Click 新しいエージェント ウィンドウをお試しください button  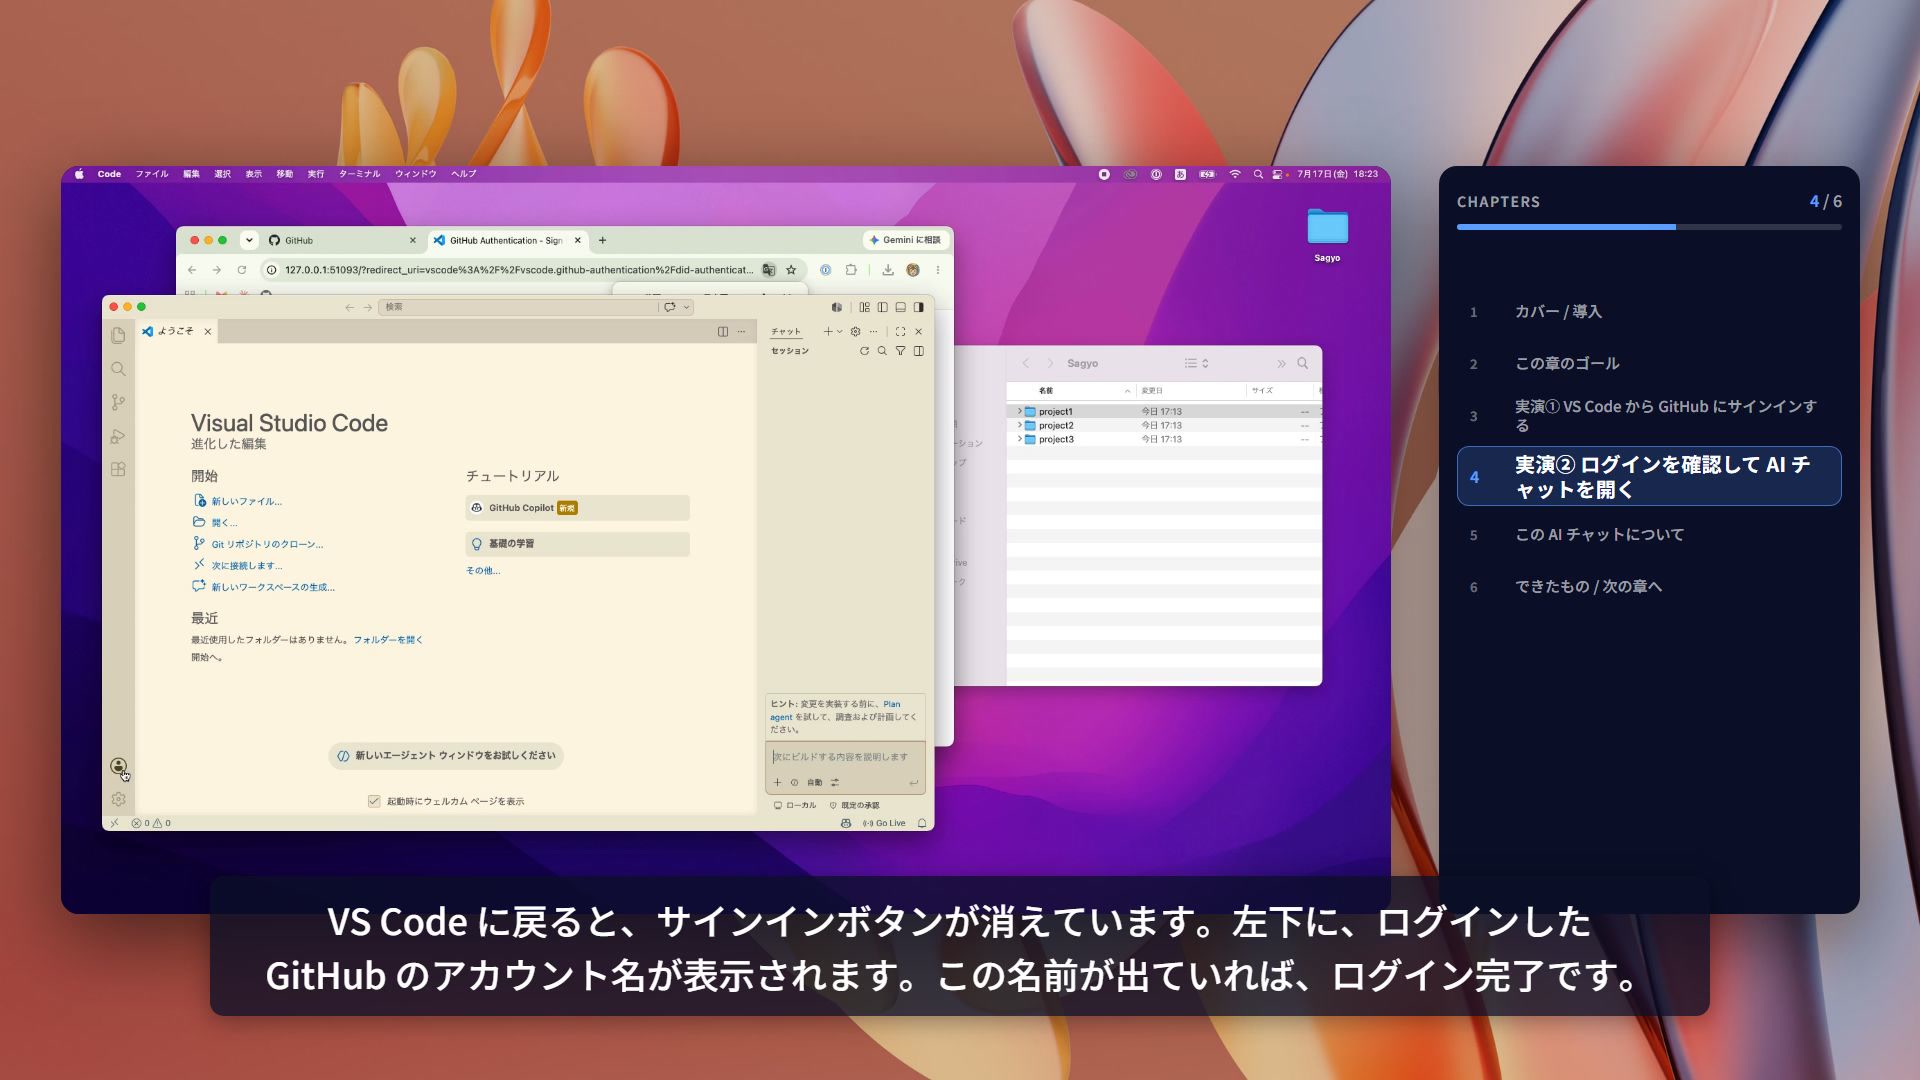pyautogui.click(x=446, y=756)
